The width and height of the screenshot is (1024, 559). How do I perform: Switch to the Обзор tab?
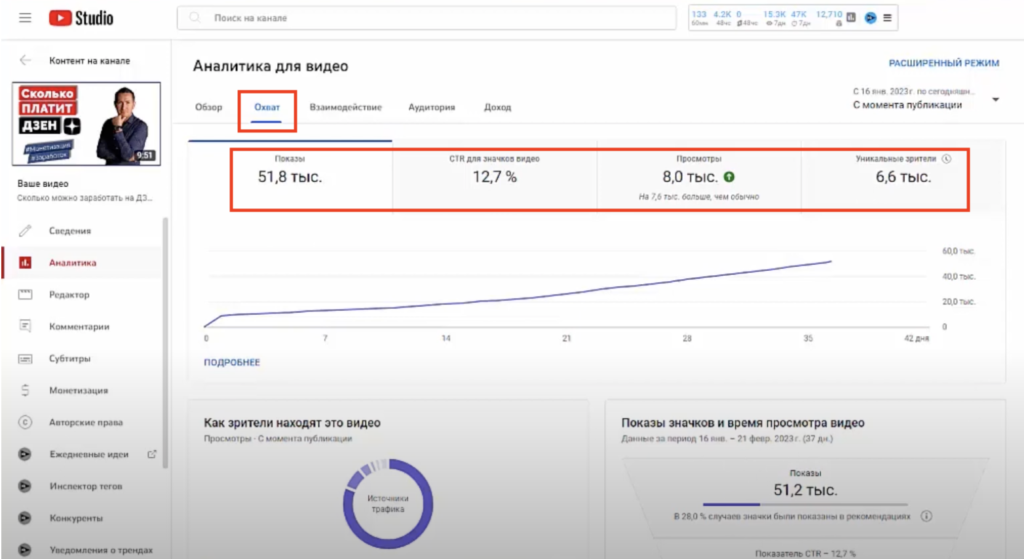208,107
